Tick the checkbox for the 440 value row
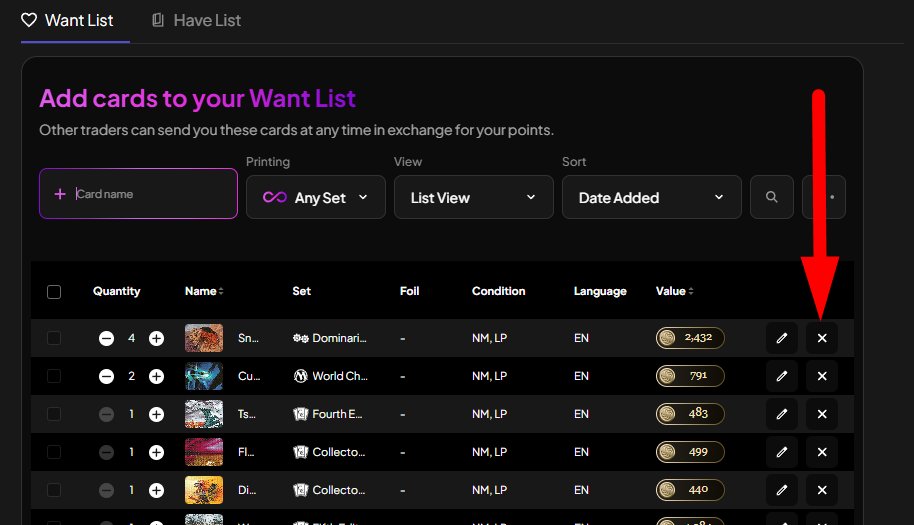Image resolution: width=914 pixels, height=525 pixels. click(54, 490)
